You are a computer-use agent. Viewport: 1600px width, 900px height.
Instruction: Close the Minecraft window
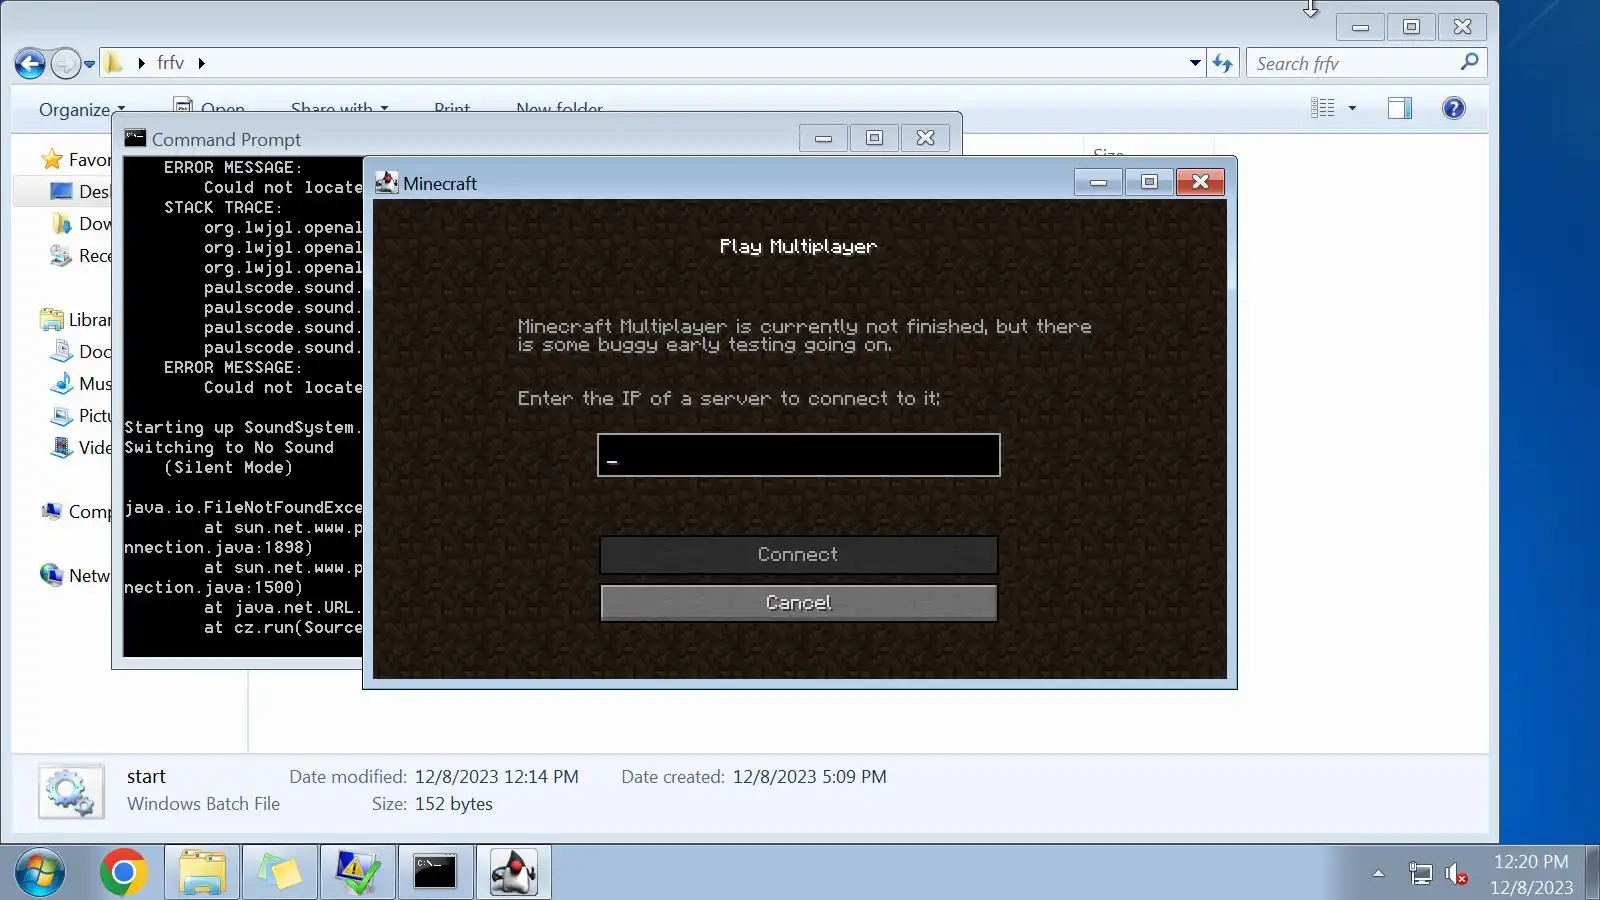[x=1200, y=181]
